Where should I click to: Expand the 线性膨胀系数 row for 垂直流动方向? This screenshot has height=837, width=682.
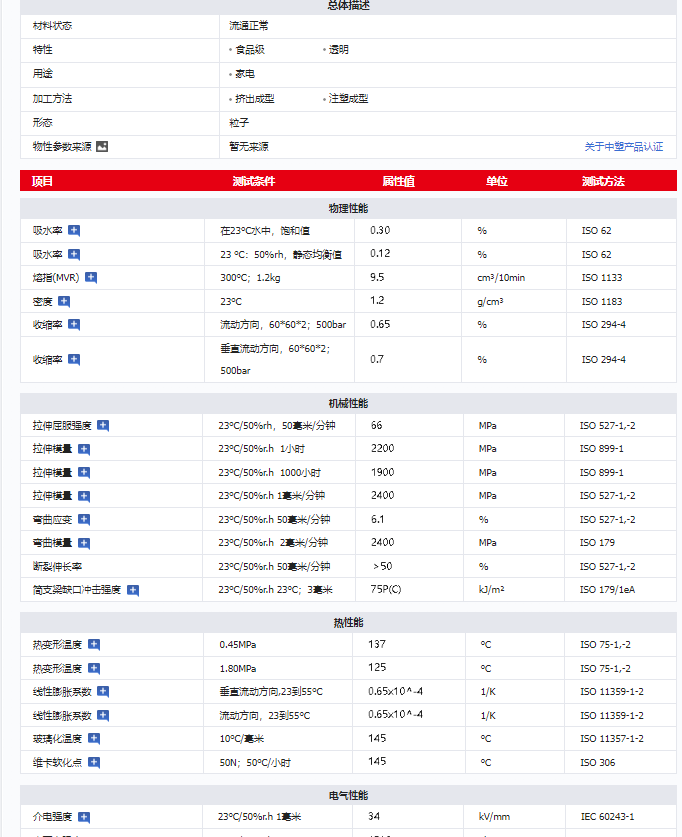coord(103,692)
